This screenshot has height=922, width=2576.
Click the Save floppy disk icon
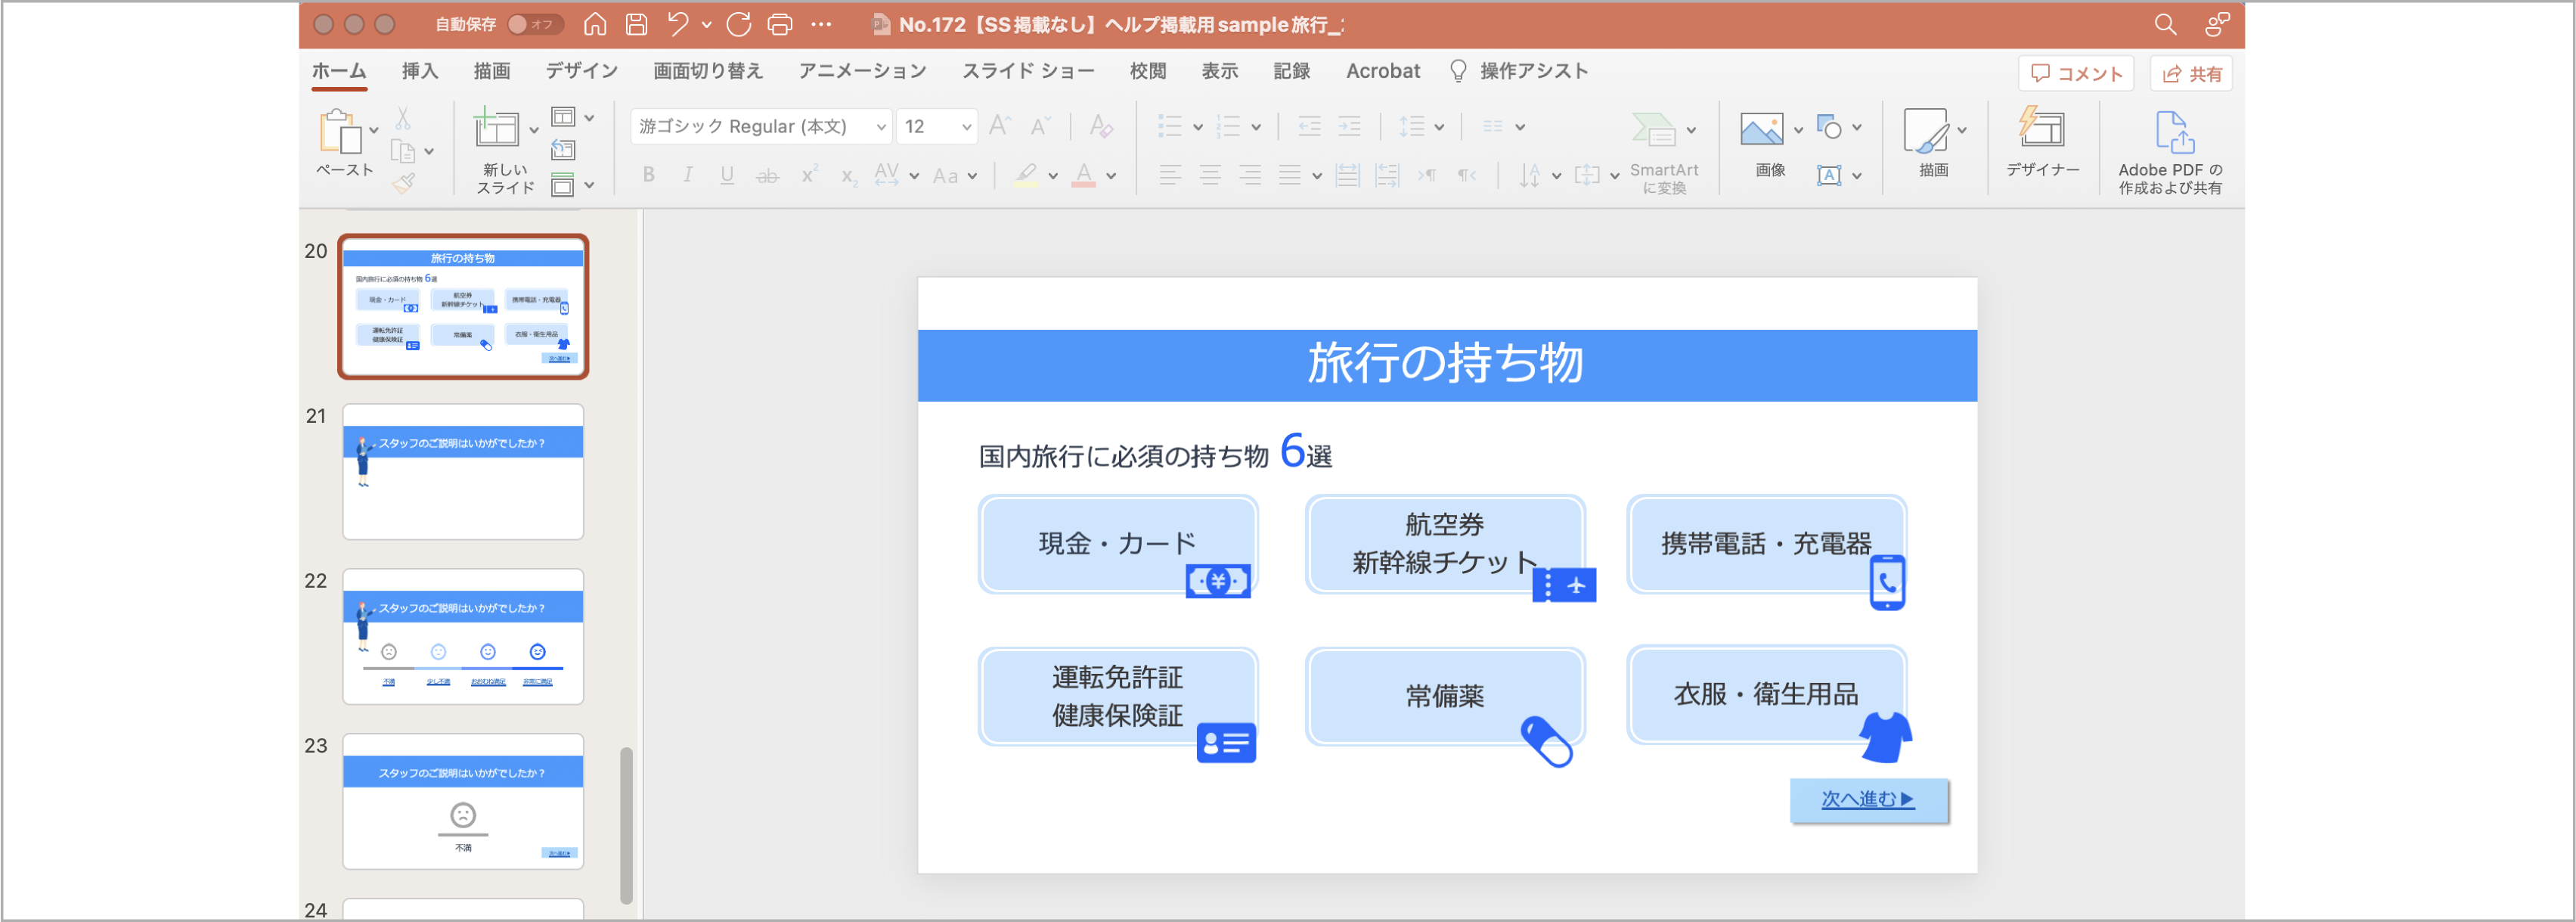(637, 24)
